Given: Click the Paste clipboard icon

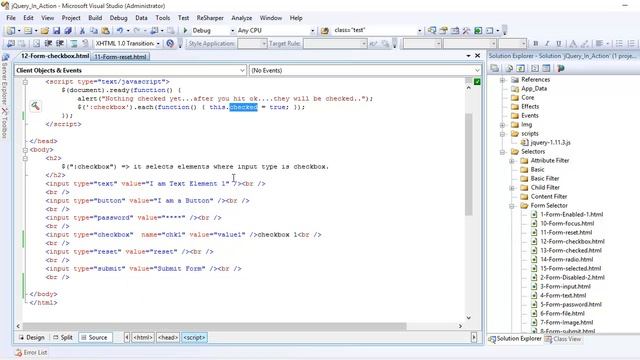Looking at the screenshot, I should tap(106, 31).
